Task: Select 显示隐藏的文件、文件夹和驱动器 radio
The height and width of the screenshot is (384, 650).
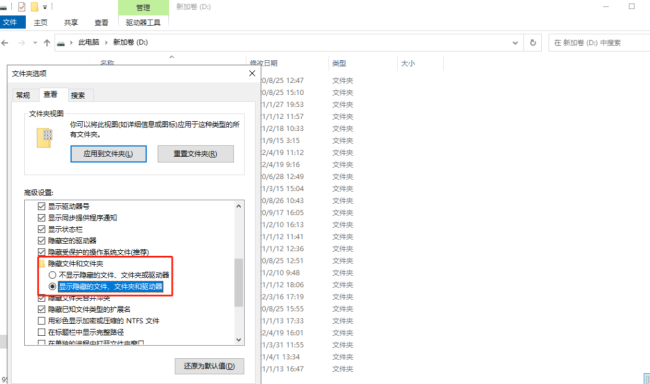Action: (52, 286)
